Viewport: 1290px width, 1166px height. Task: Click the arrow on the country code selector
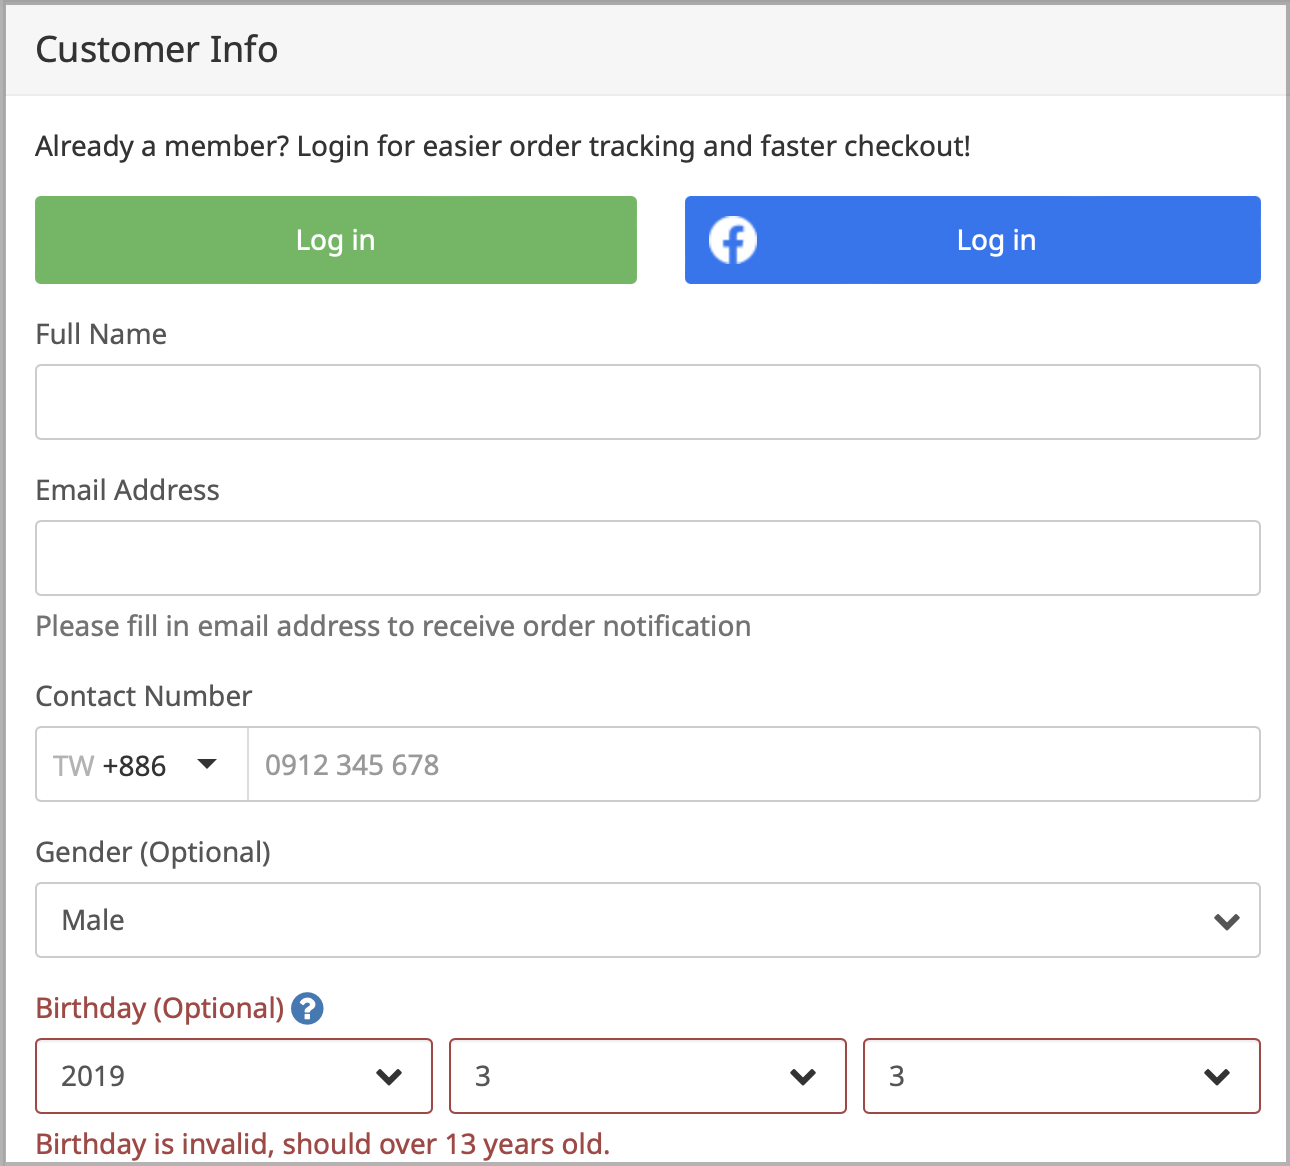click(x=207, y=764)
